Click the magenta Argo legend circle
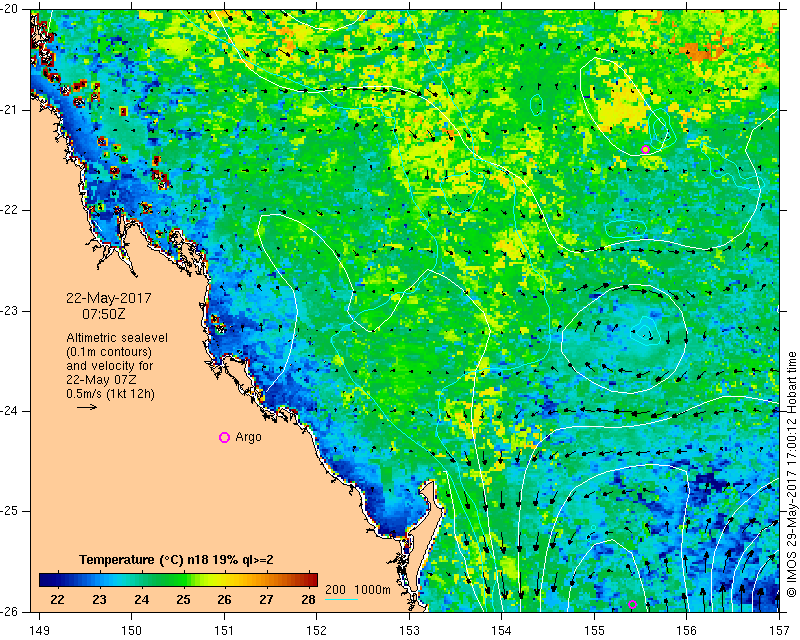The image size is (800, 640). click(x=224, y=437)
